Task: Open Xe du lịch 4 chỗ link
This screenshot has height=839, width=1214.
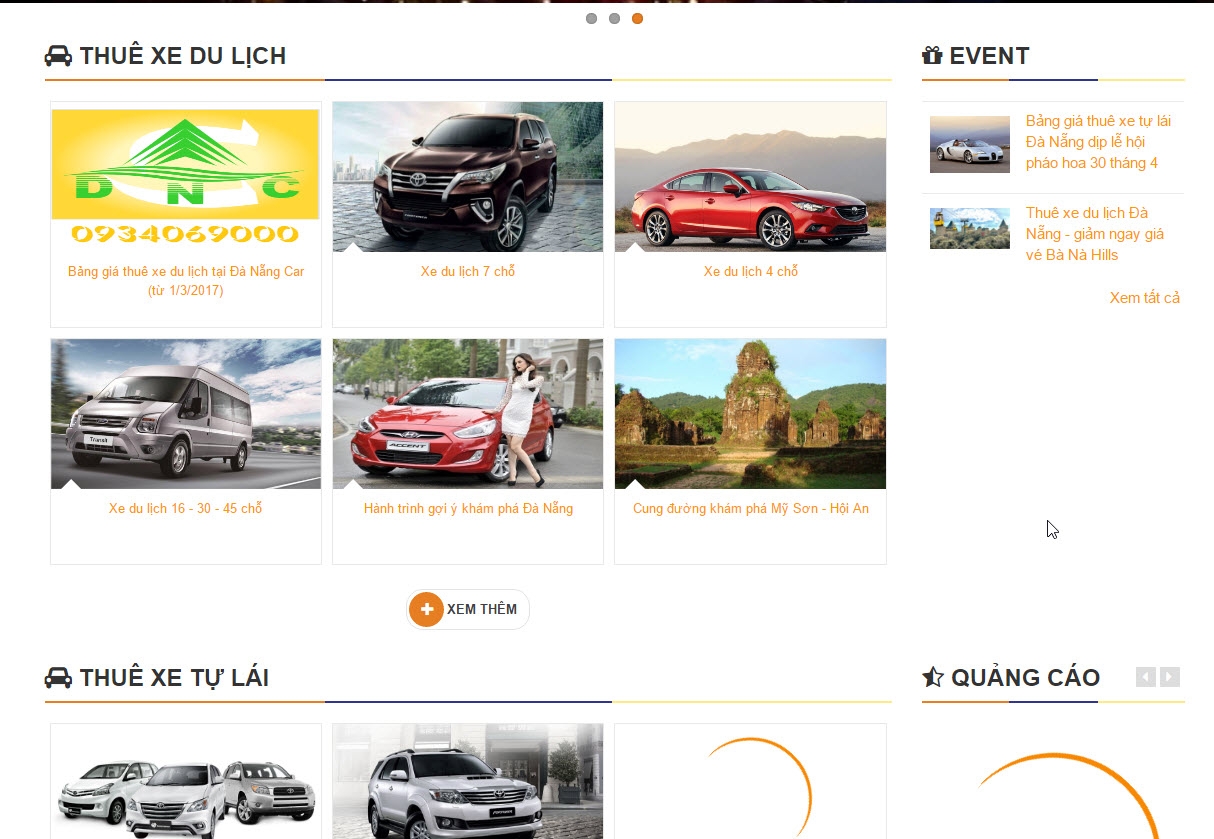Action: (x=751, y=271)
